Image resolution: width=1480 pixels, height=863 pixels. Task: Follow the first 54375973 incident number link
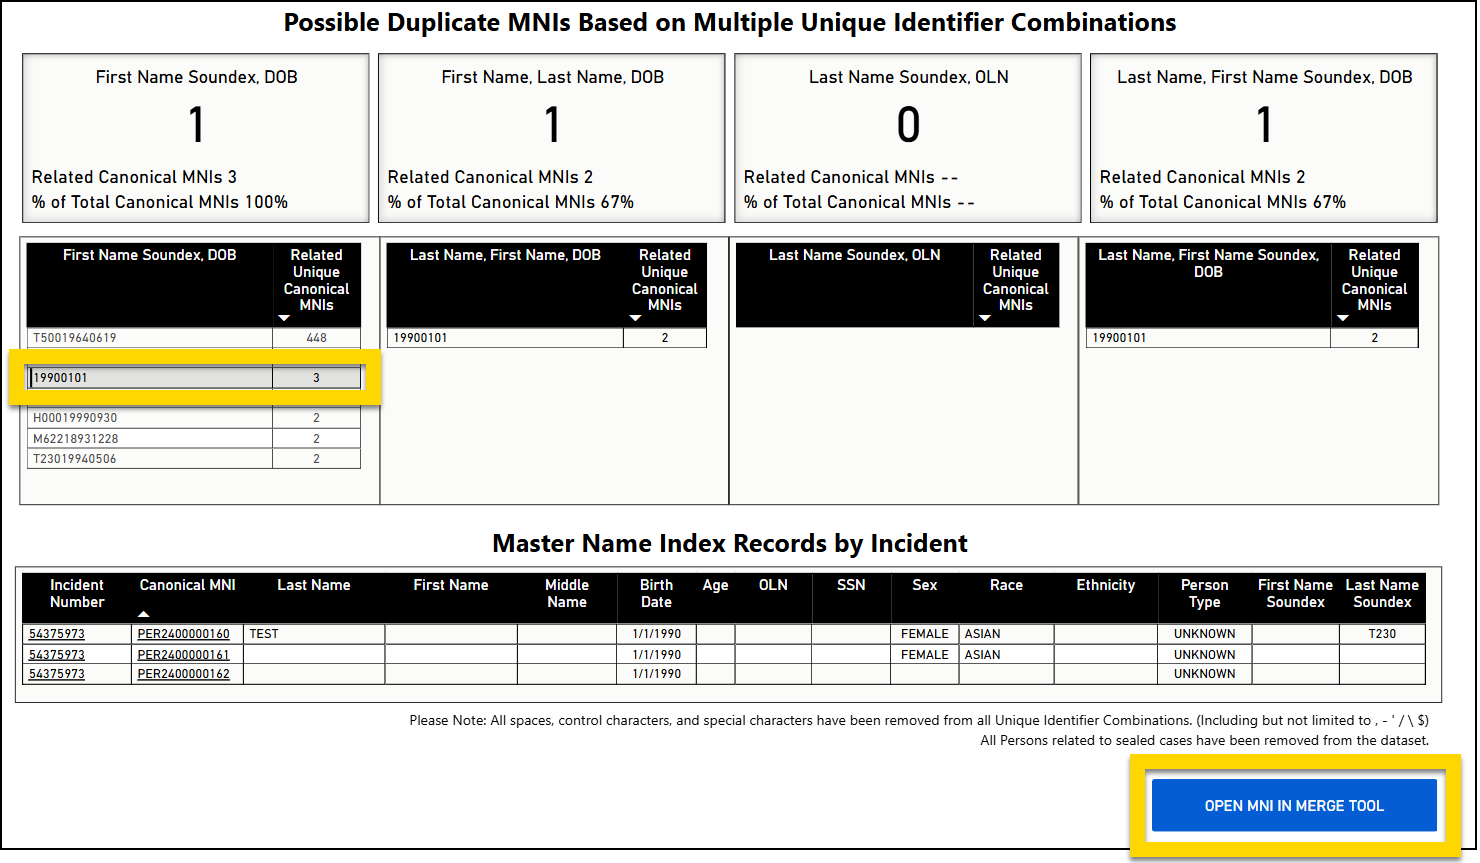point(75,633)
